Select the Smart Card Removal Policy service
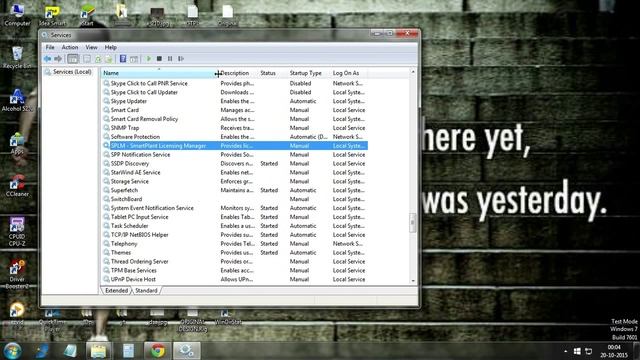The height and width of the screenshot is (360, 640). pyautogui.click(x=235, y=119)
